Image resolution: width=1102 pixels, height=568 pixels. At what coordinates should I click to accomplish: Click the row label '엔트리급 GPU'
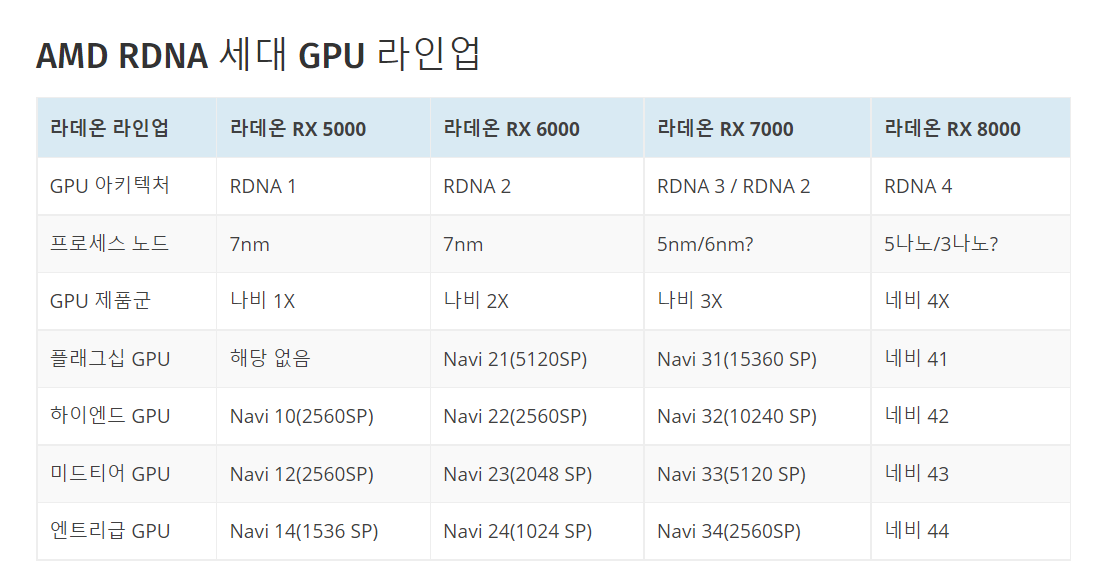[127, 531]
